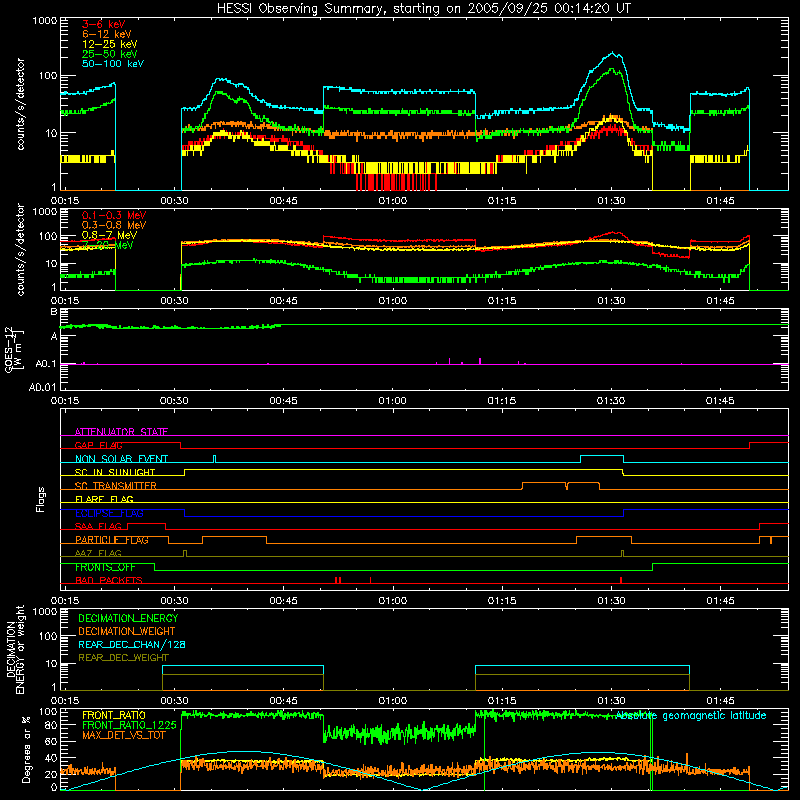The height and width of the screenshot is (800, 800).
Task: Select the FRONTS_OFF flag label
Action: click(x=105, y=567)
